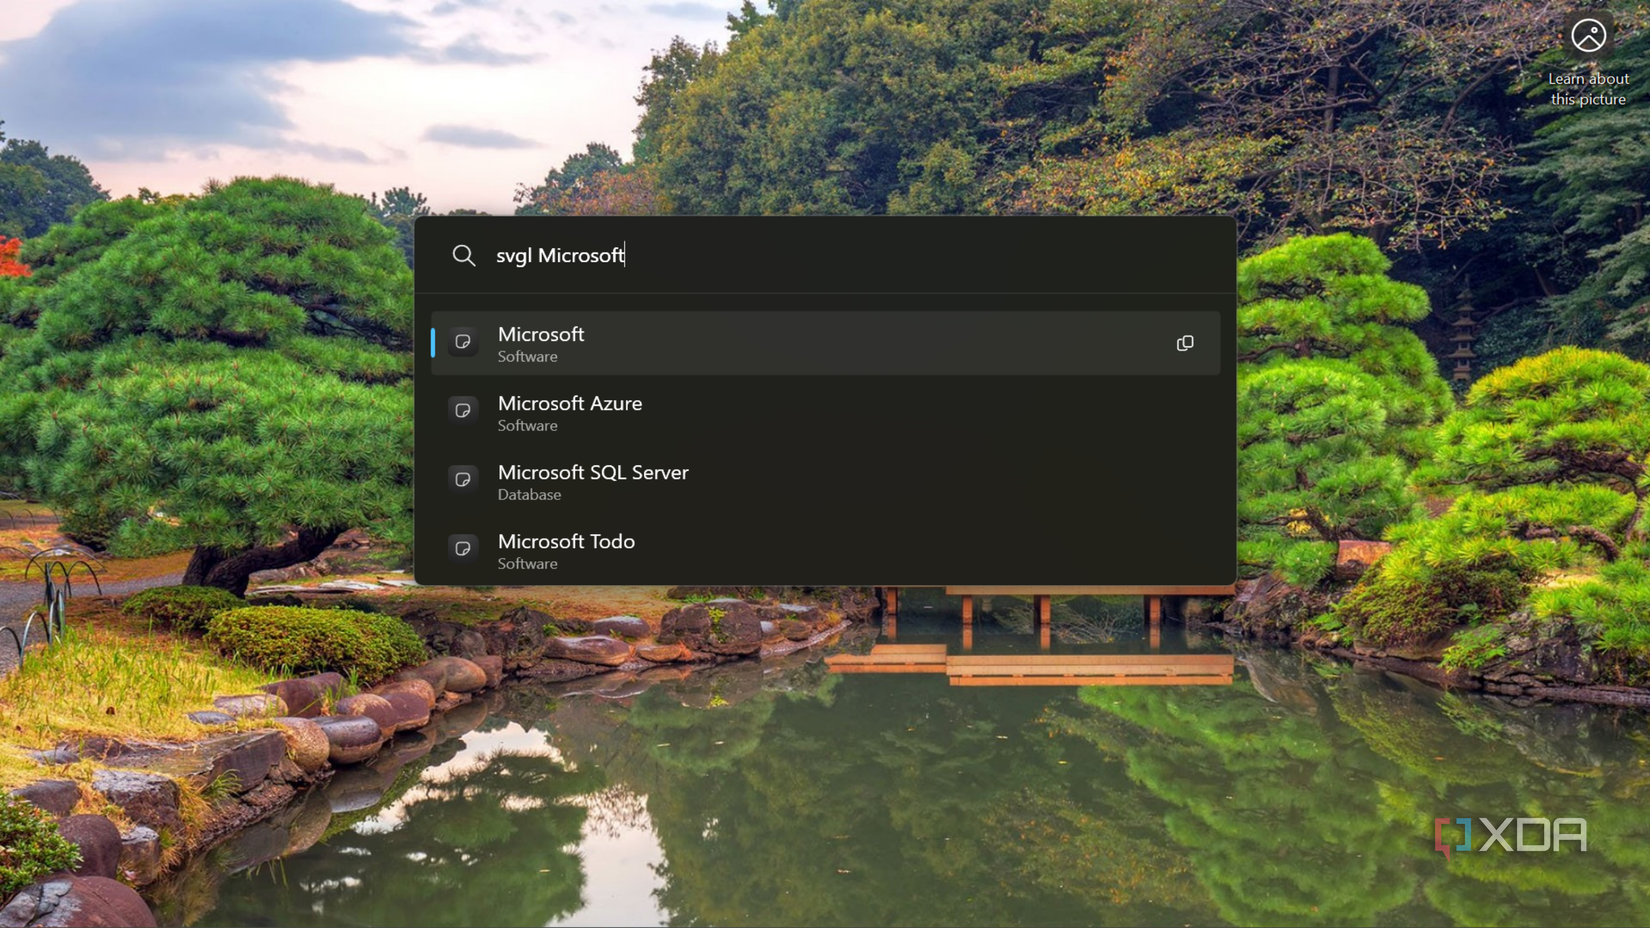Click the Learn about this picture link

1588,89
